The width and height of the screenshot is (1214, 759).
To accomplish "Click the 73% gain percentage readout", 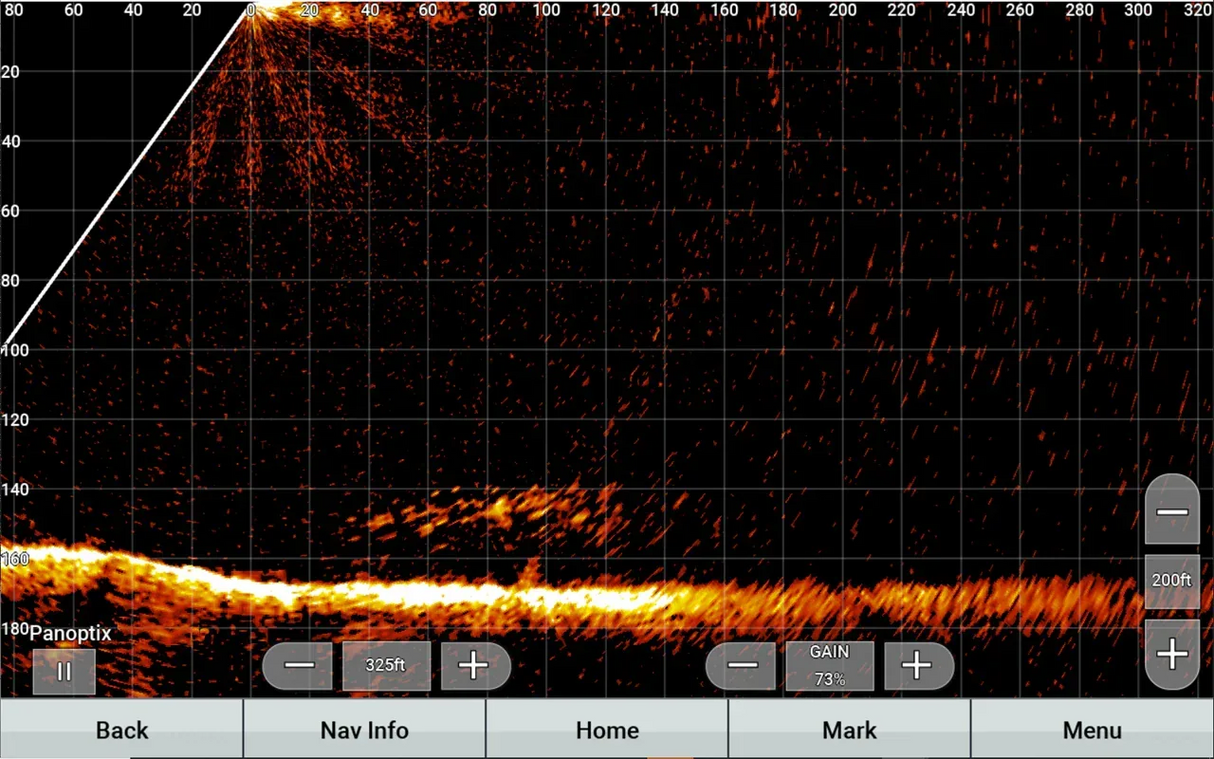I will coord(829,678).
